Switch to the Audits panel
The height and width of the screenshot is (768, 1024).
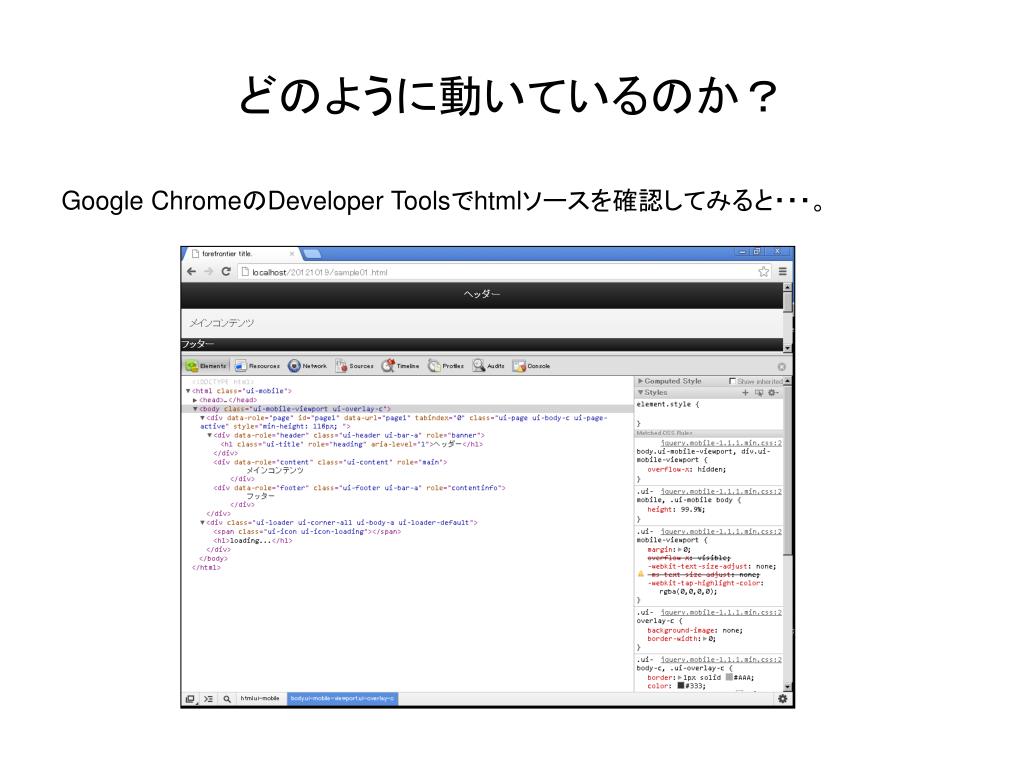click(x=488, y=366)
